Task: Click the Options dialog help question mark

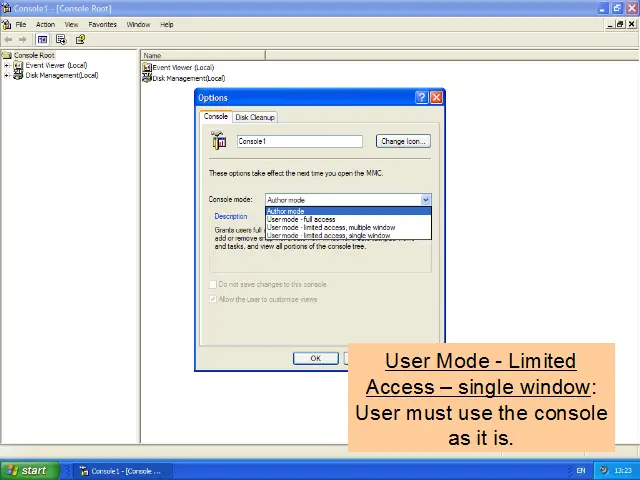Action: pyautogui.click(x=421, y=98)
